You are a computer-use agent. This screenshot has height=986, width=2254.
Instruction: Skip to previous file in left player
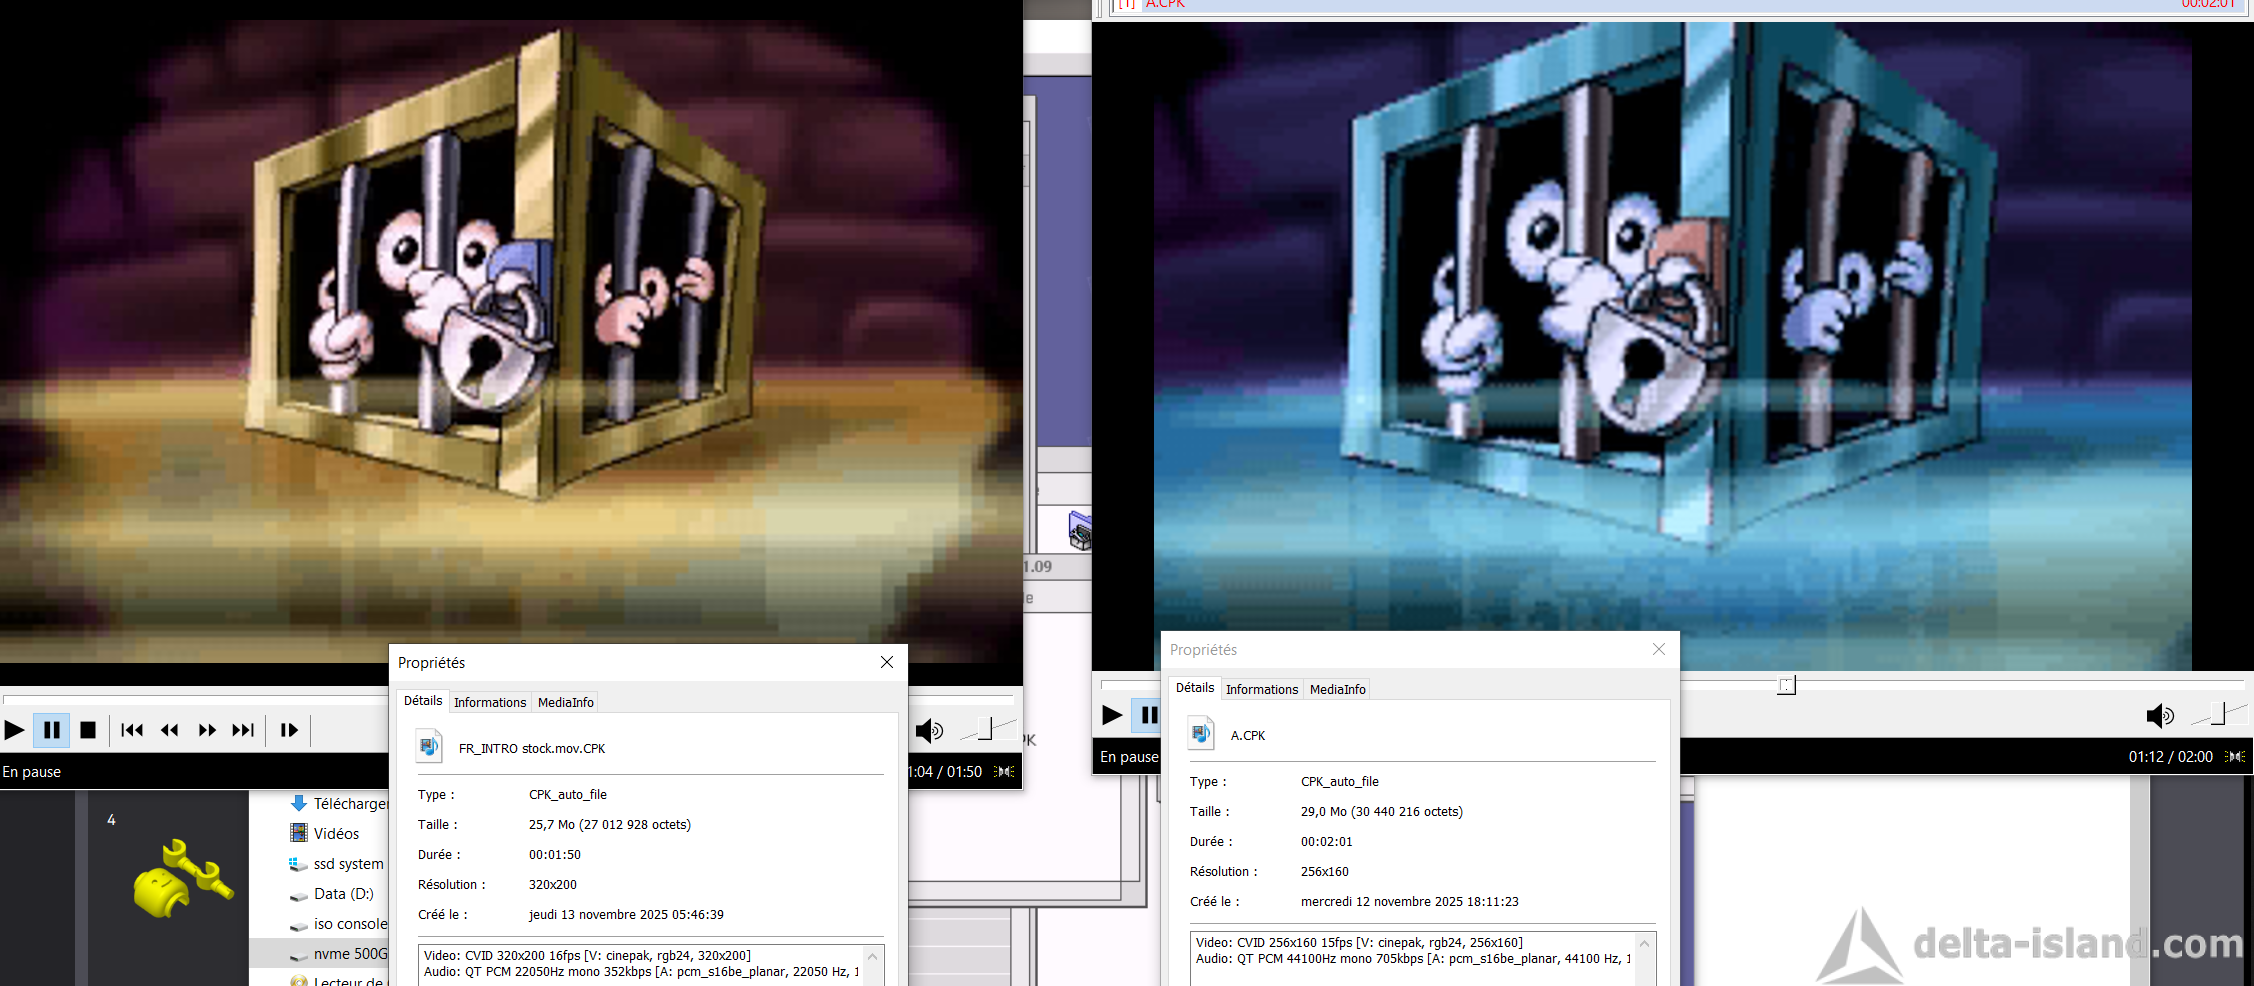click(x=132, y=730)
